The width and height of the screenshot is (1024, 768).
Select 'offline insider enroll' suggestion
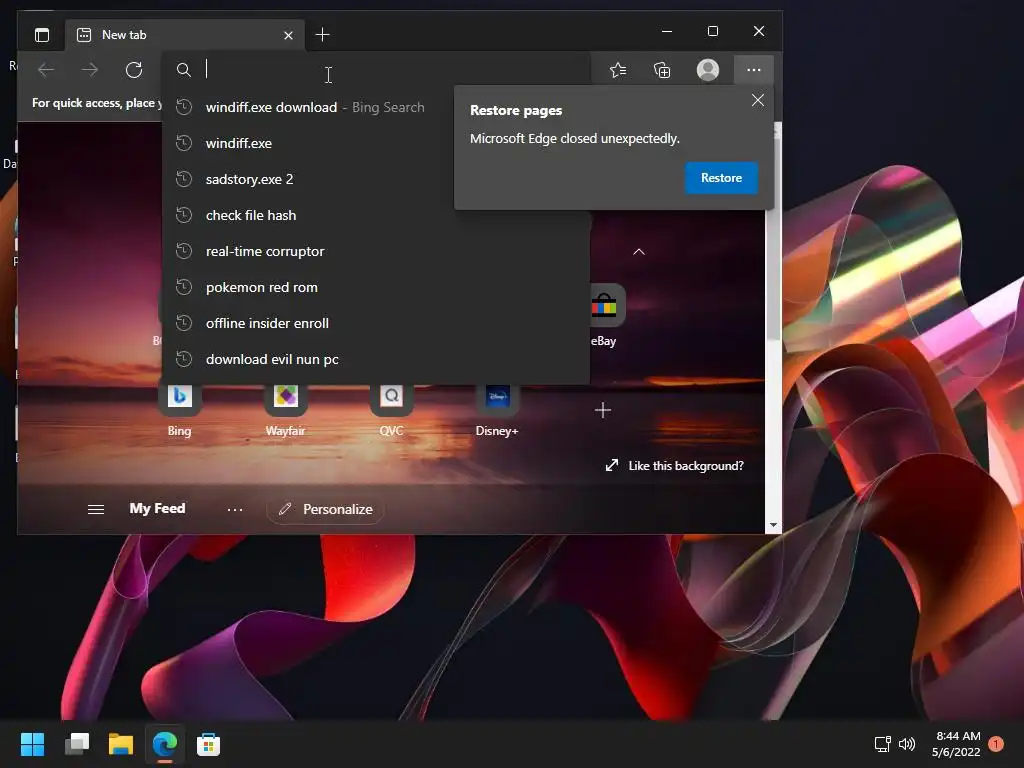376,323
